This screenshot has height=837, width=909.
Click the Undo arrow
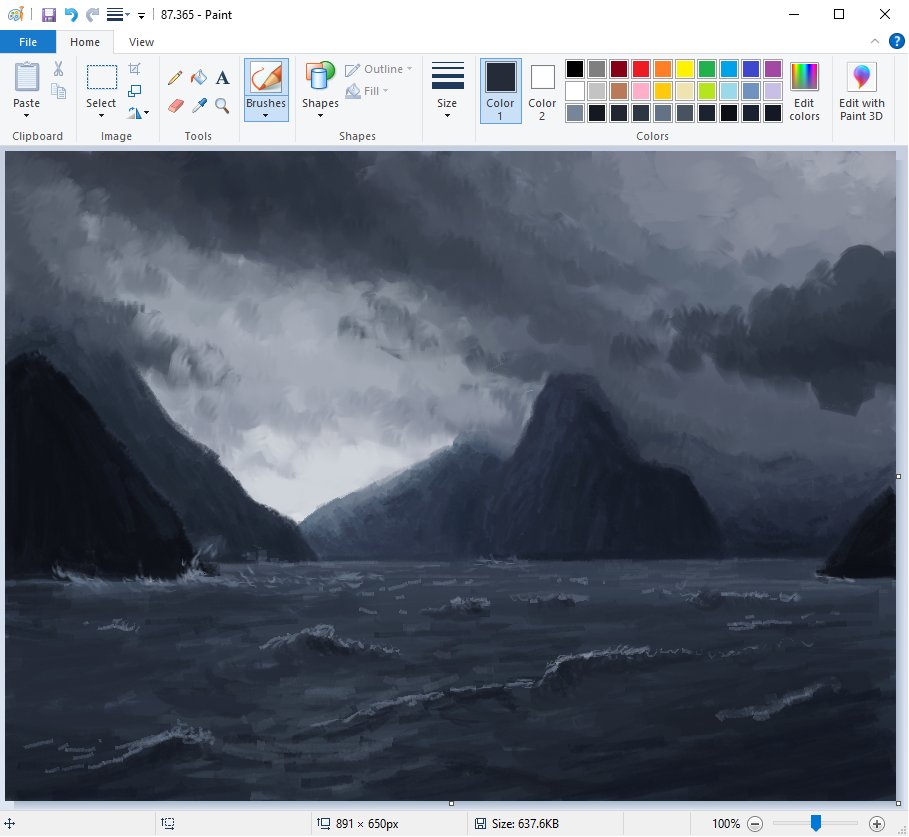pos(71,14)
